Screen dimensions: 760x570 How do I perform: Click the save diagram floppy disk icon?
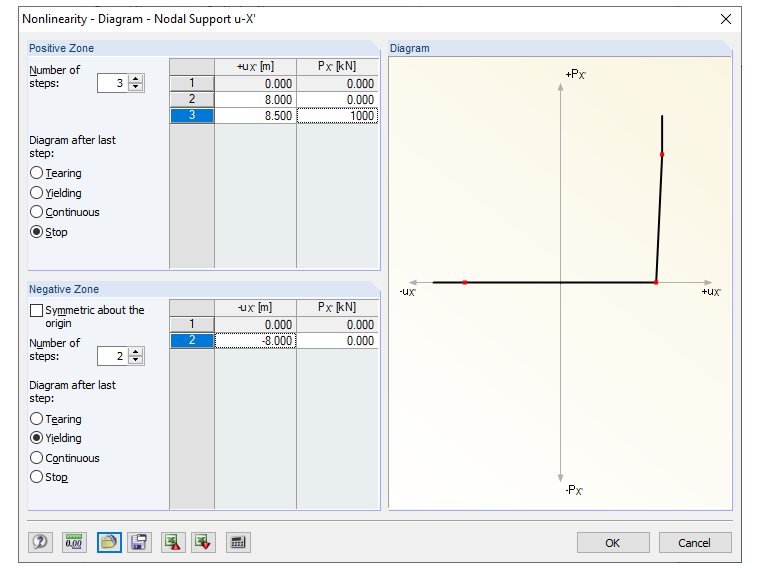139,542
